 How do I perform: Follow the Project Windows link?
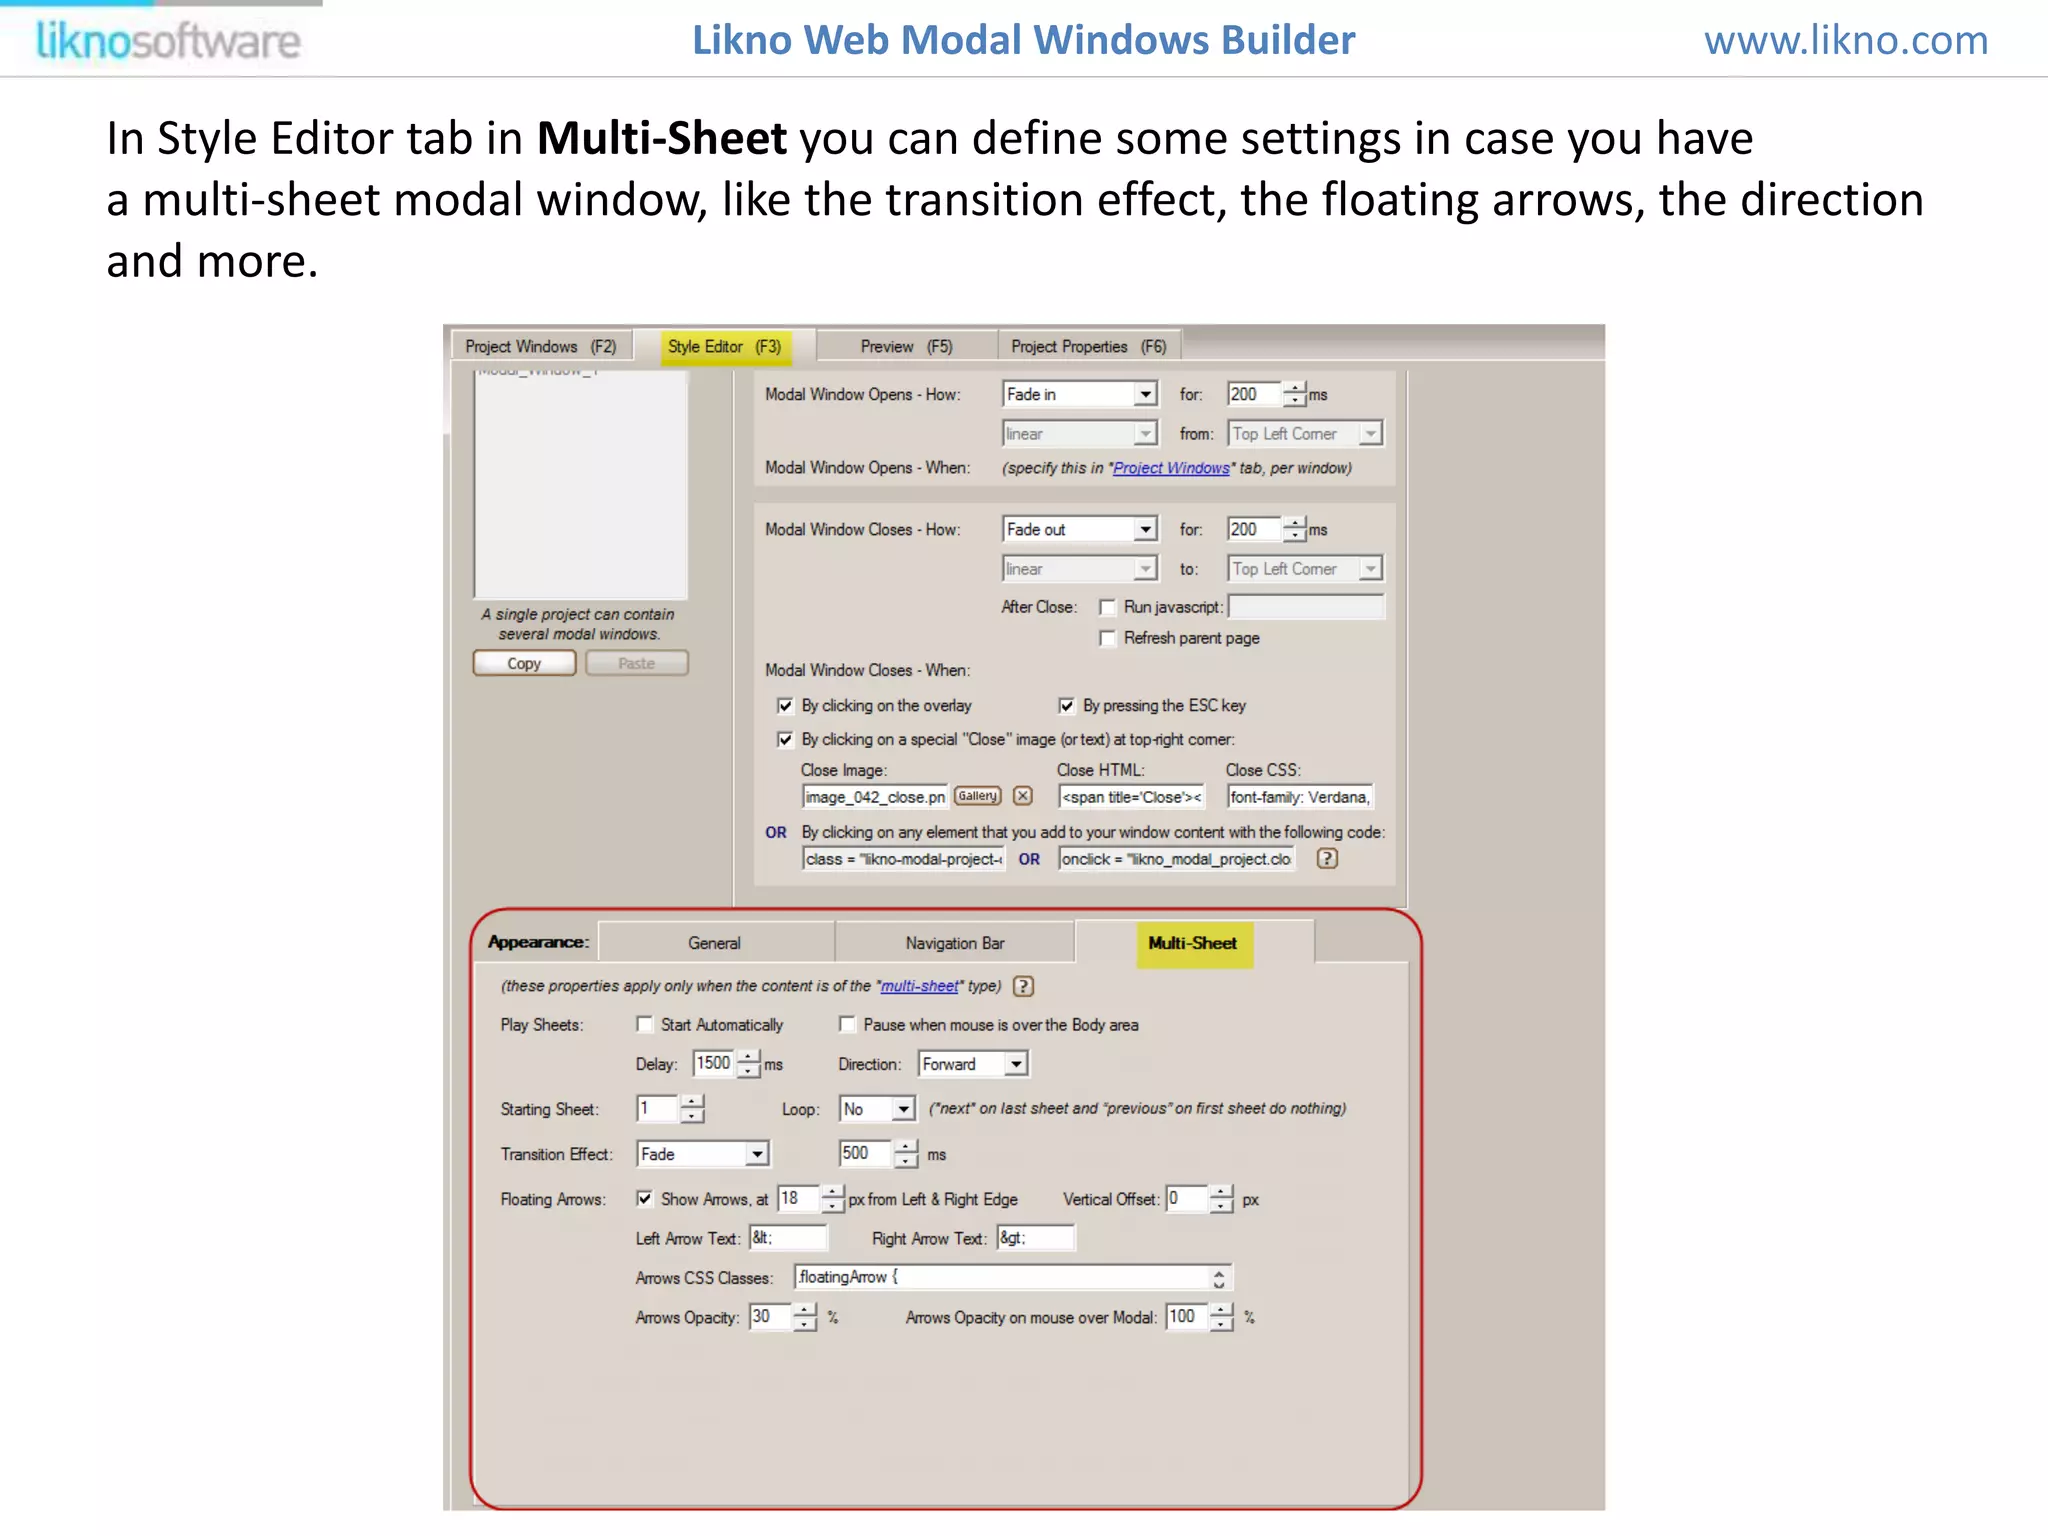(x=1171, y=468)
